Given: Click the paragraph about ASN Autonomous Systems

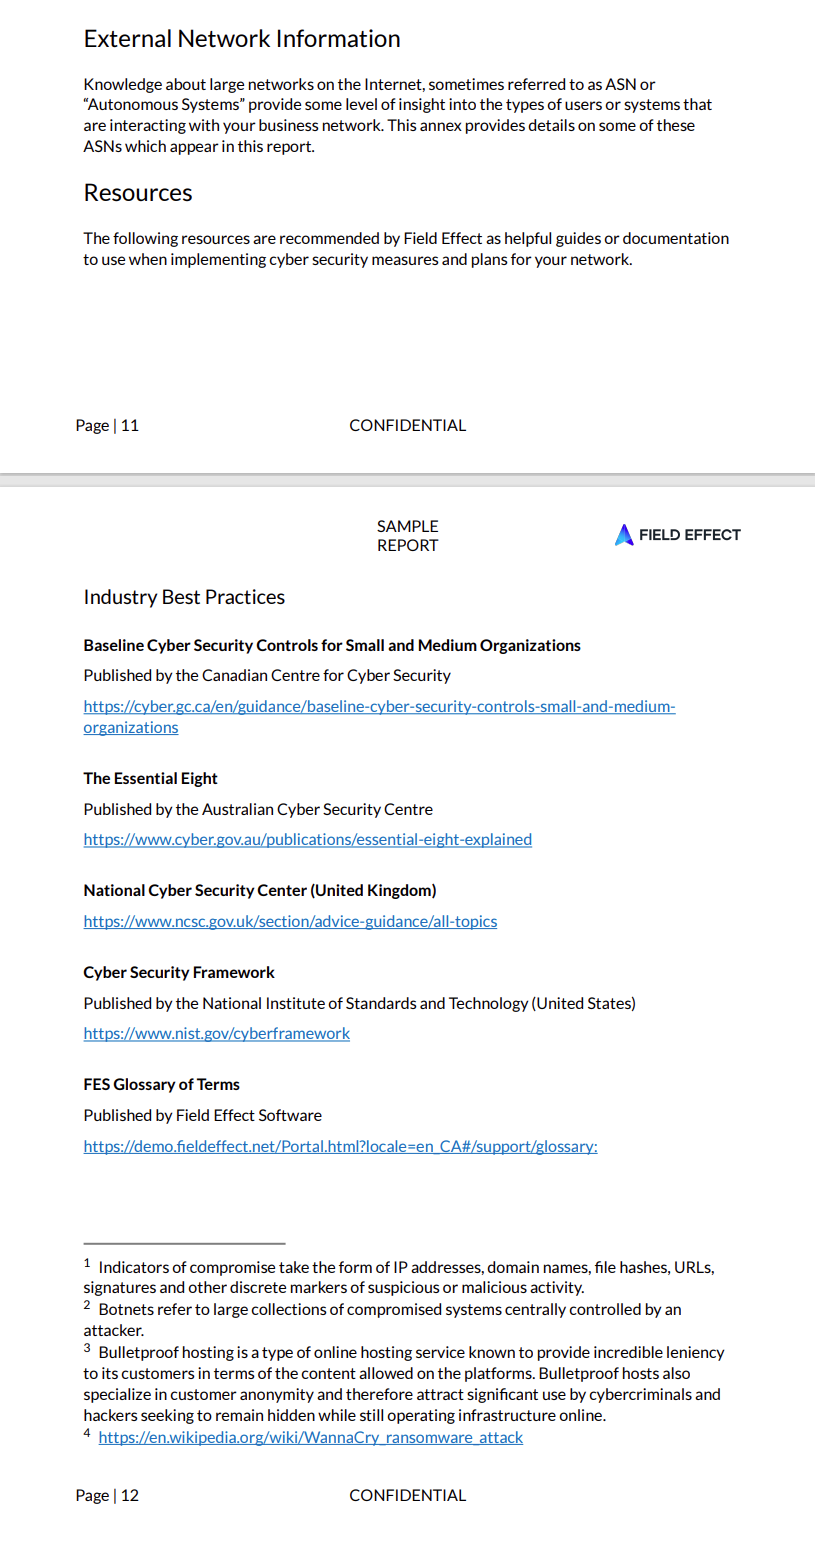Looking at the screenshot, I should pyautogui.click(x=398, y=115).
